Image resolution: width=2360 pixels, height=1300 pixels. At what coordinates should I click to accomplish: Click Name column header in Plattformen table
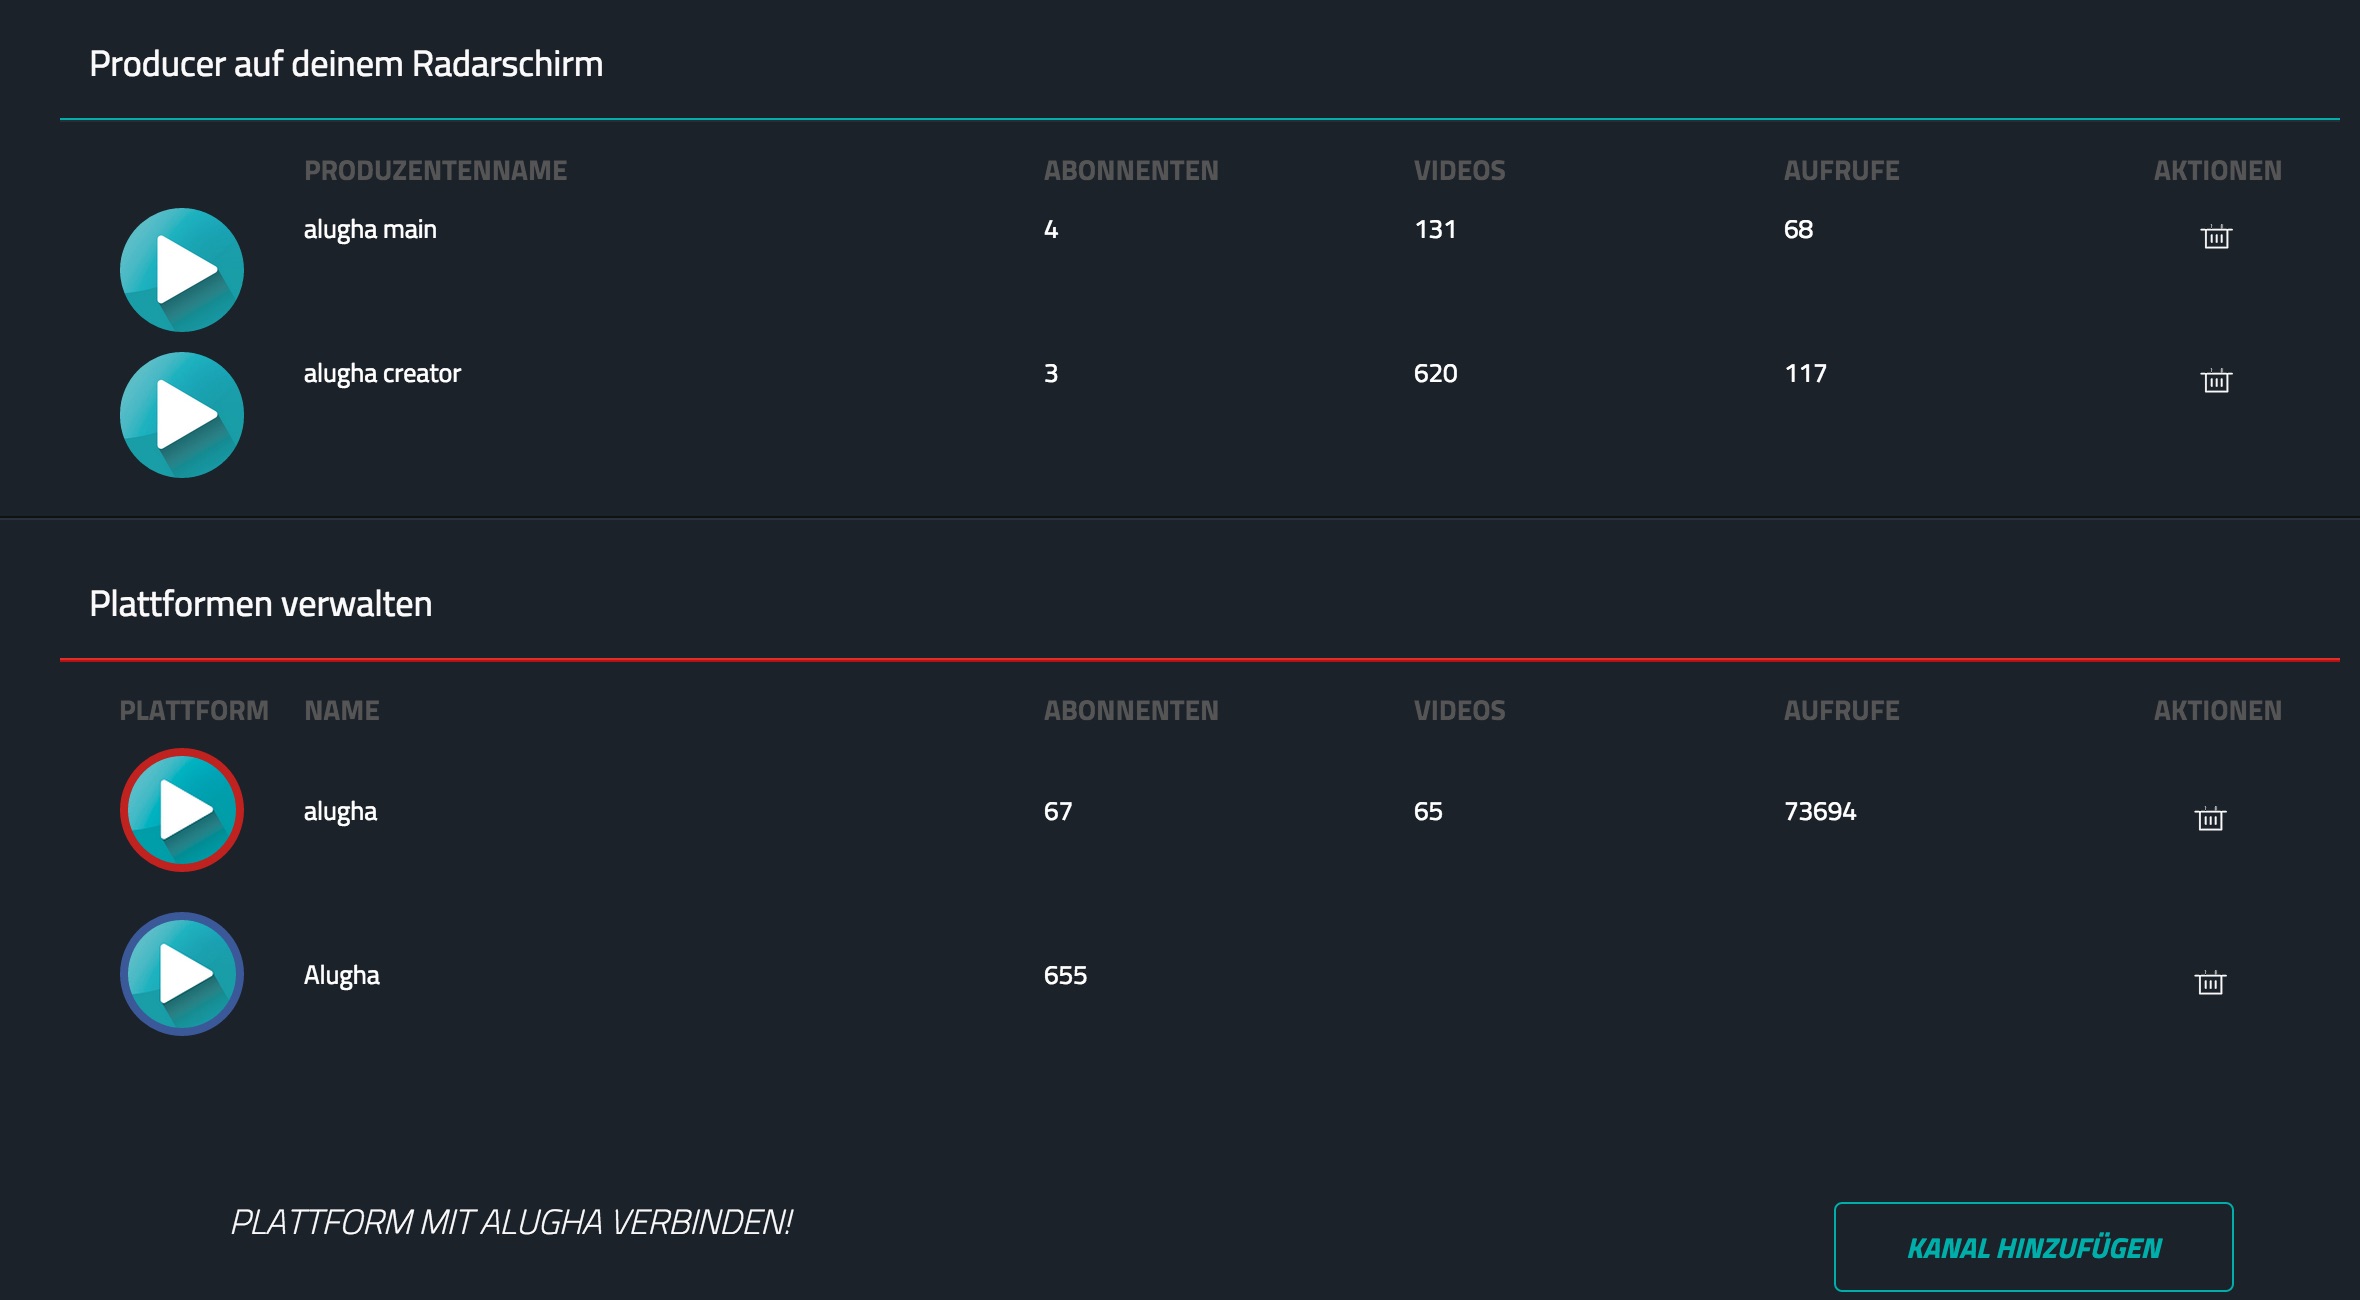pos(342,711)
